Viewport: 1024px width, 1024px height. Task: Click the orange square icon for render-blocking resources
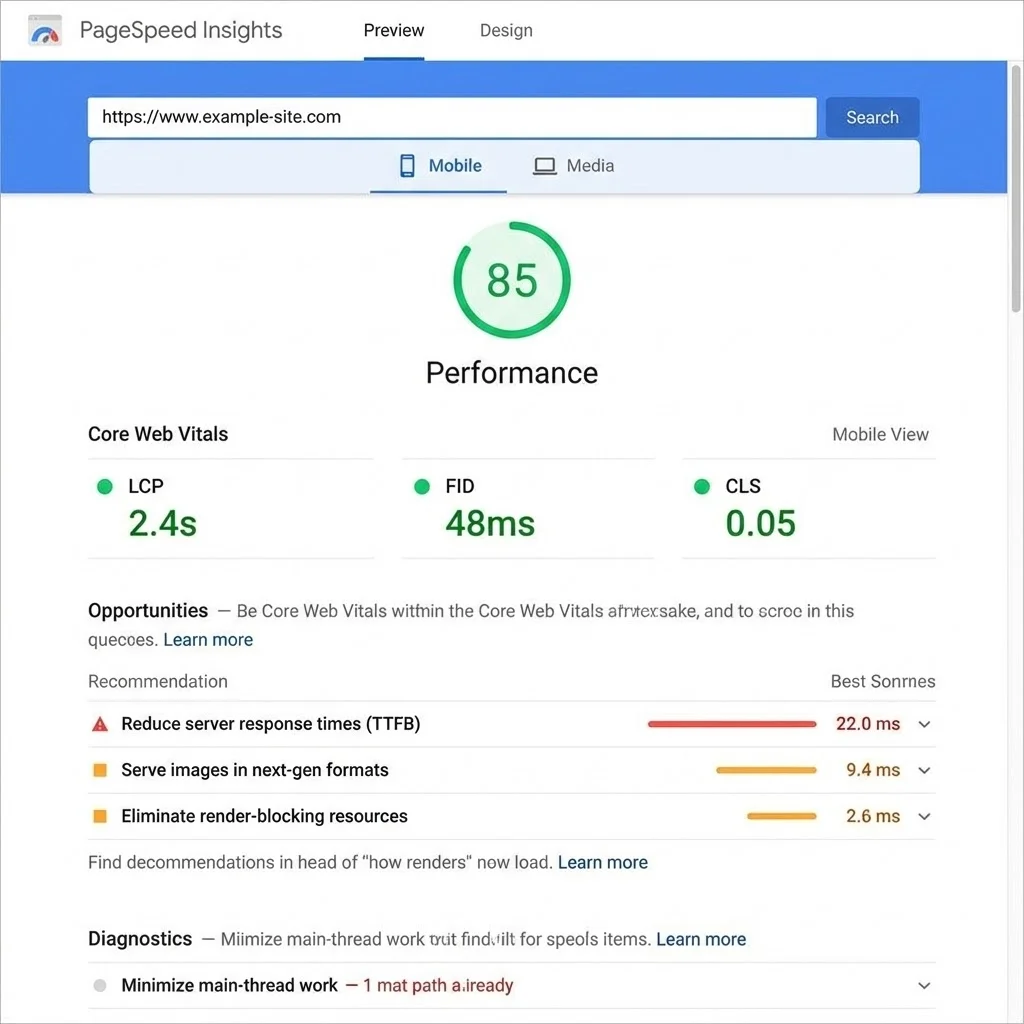point(99,815)
